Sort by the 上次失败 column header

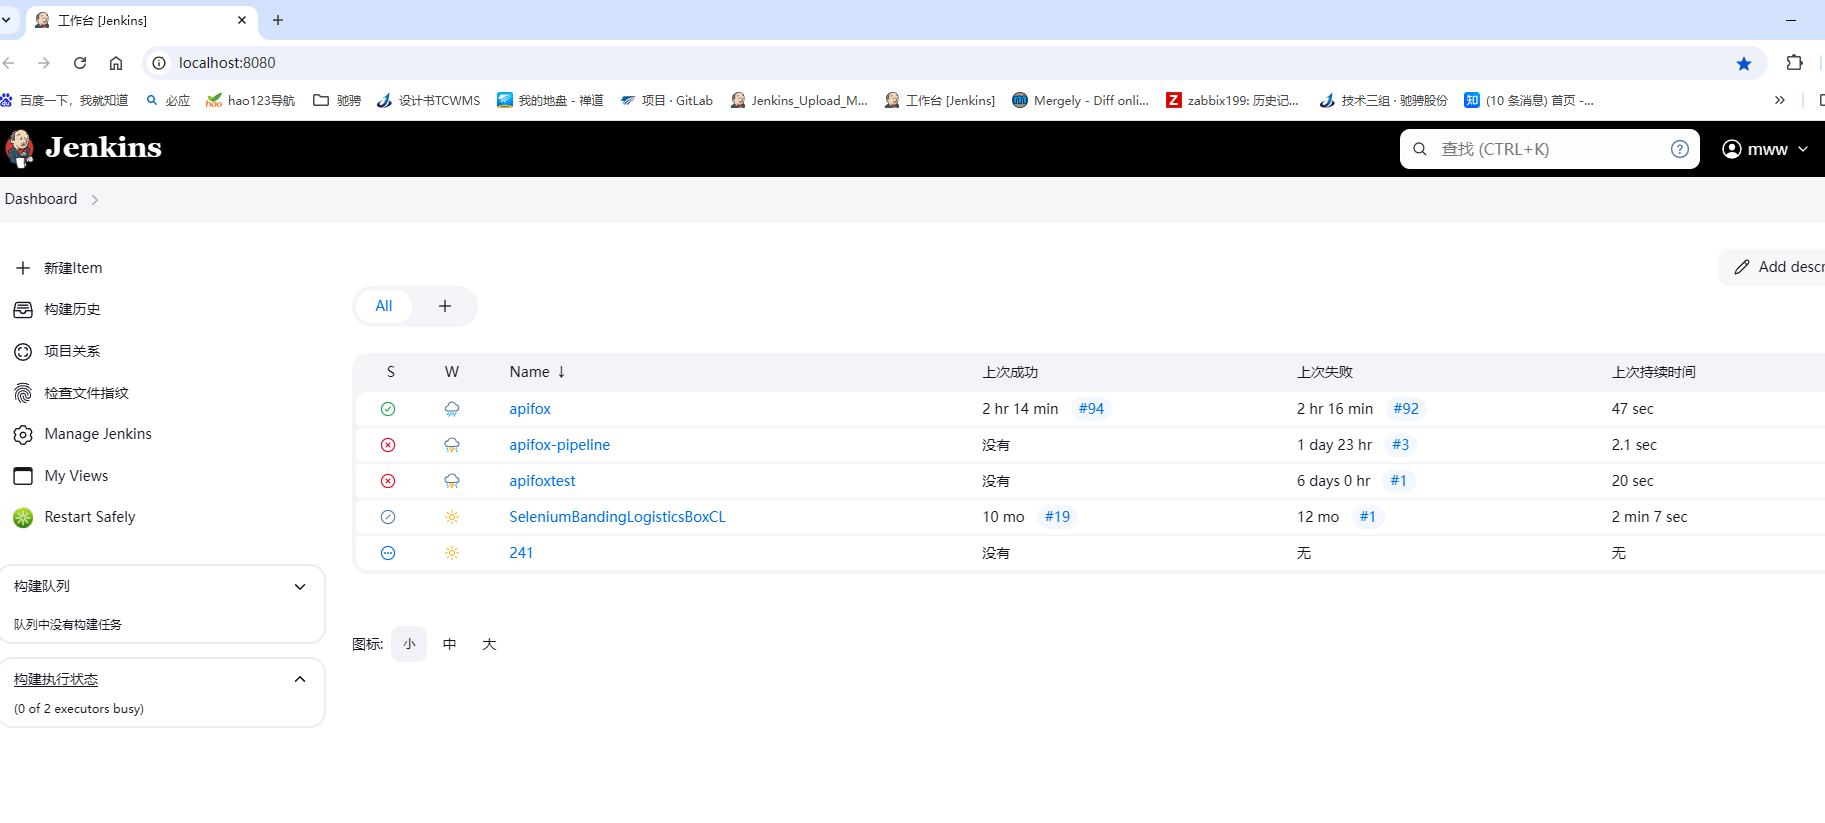(1325, 372)
